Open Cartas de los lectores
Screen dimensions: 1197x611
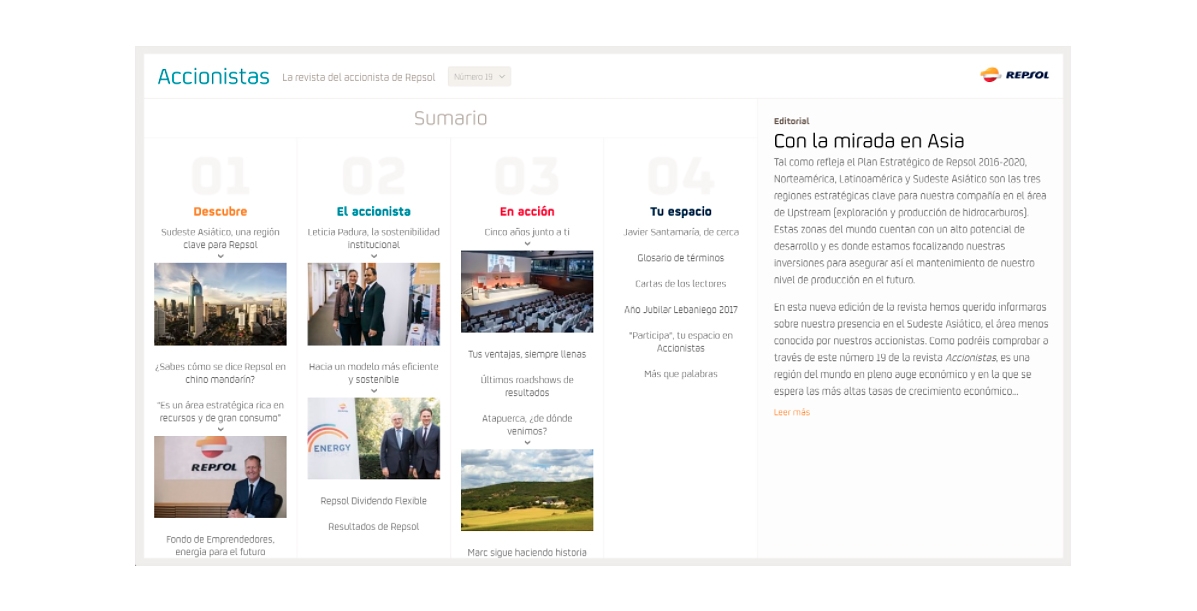680,283
